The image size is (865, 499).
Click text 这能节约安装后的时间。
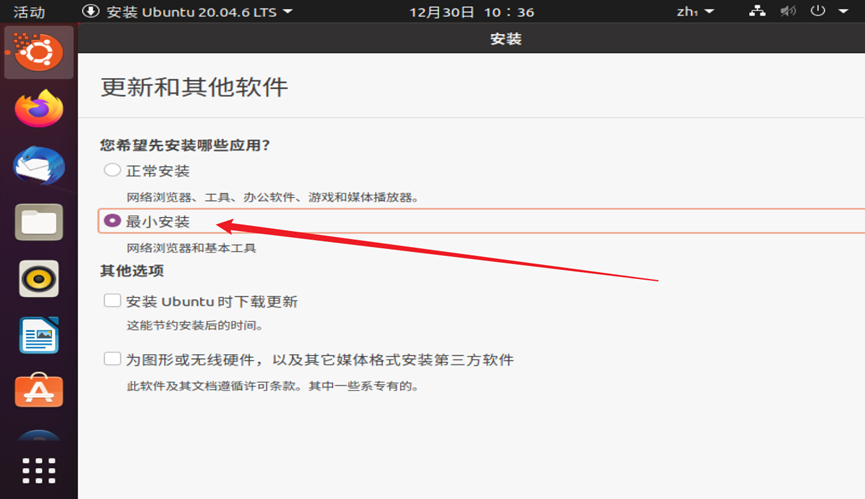(x=195, y=325)
